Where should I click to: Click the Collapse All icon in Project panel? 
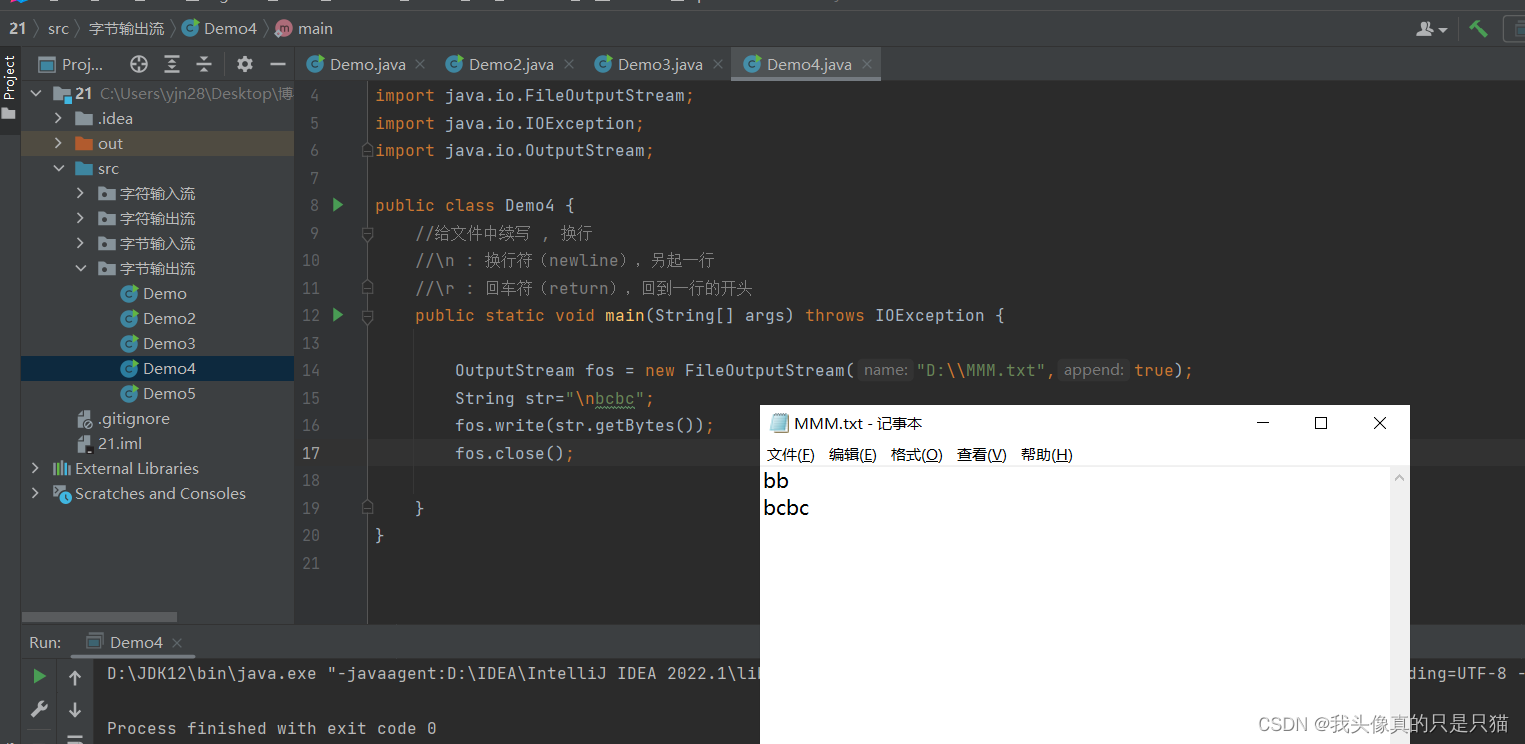click(204, 64)
